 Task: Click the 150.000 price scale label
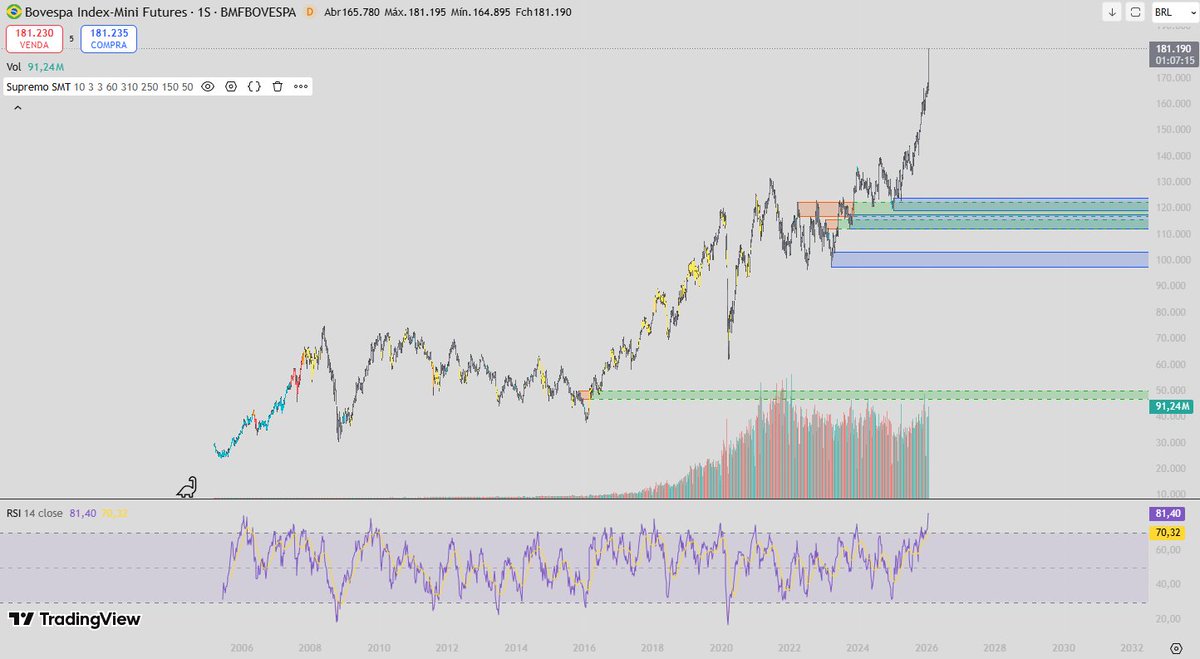1171,130
